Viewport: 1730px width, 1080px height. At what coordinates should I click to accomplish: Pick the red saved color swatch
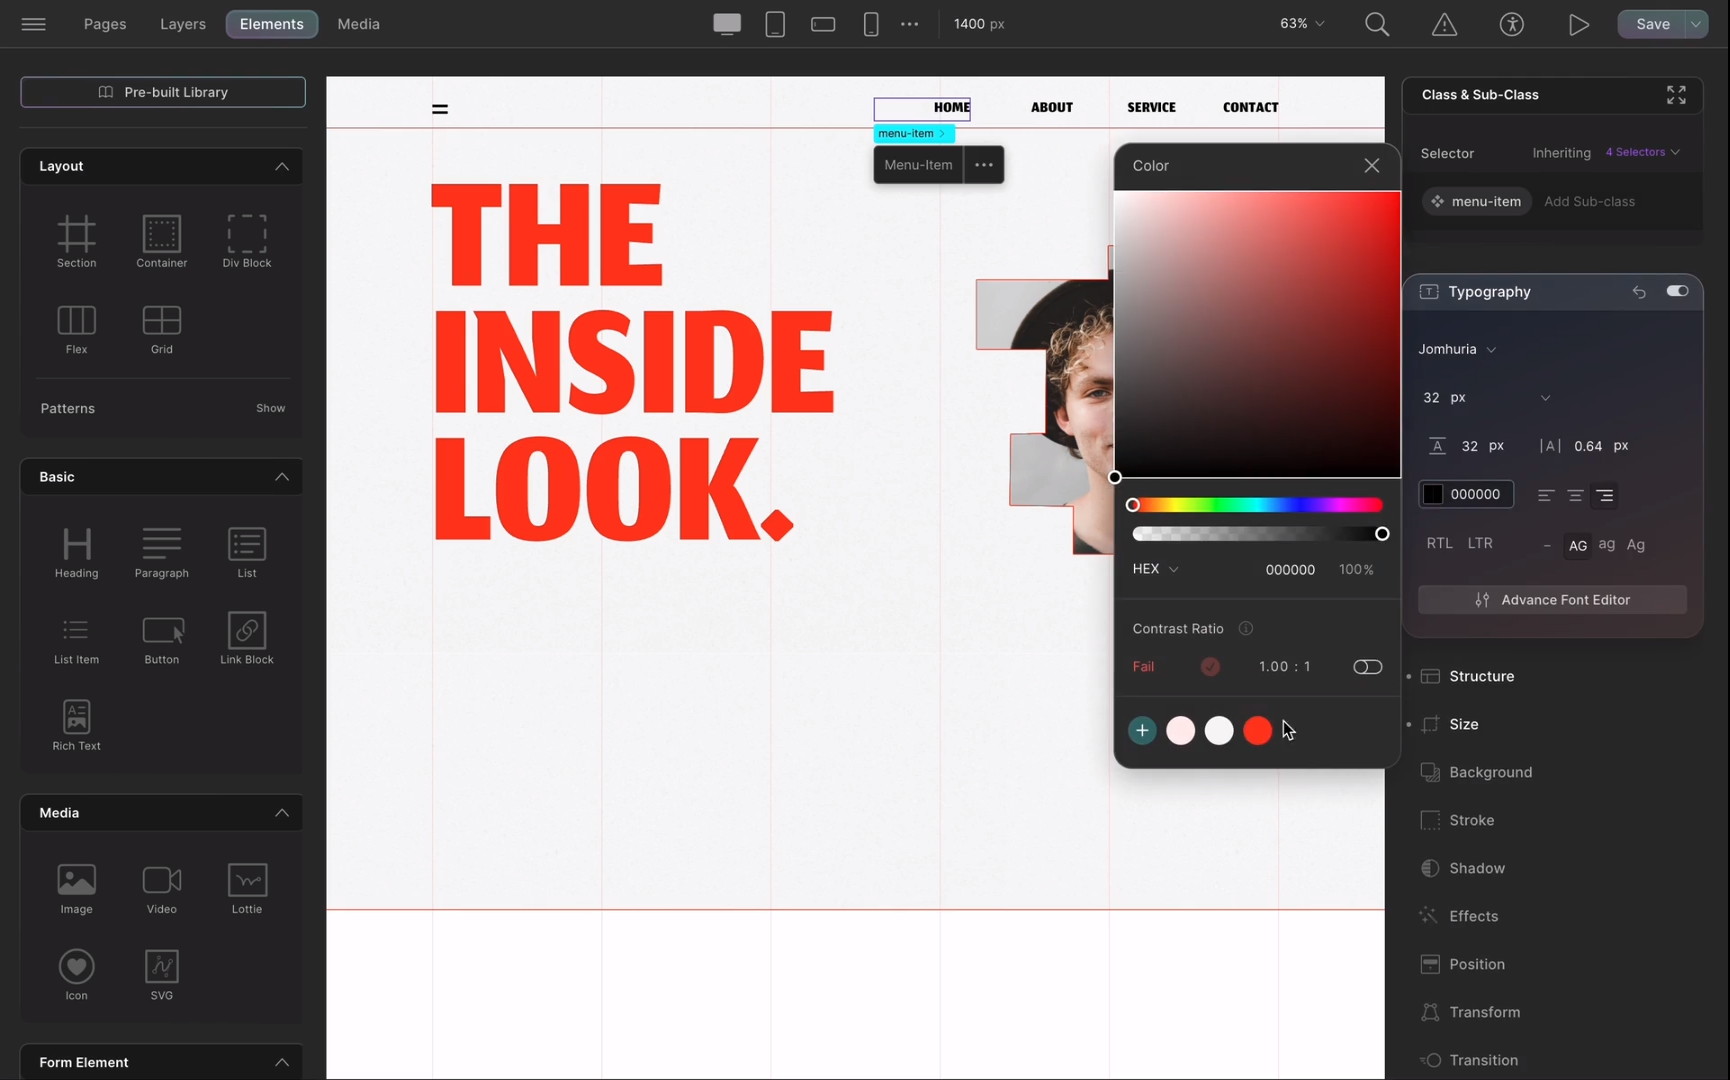click(1257, 731)
